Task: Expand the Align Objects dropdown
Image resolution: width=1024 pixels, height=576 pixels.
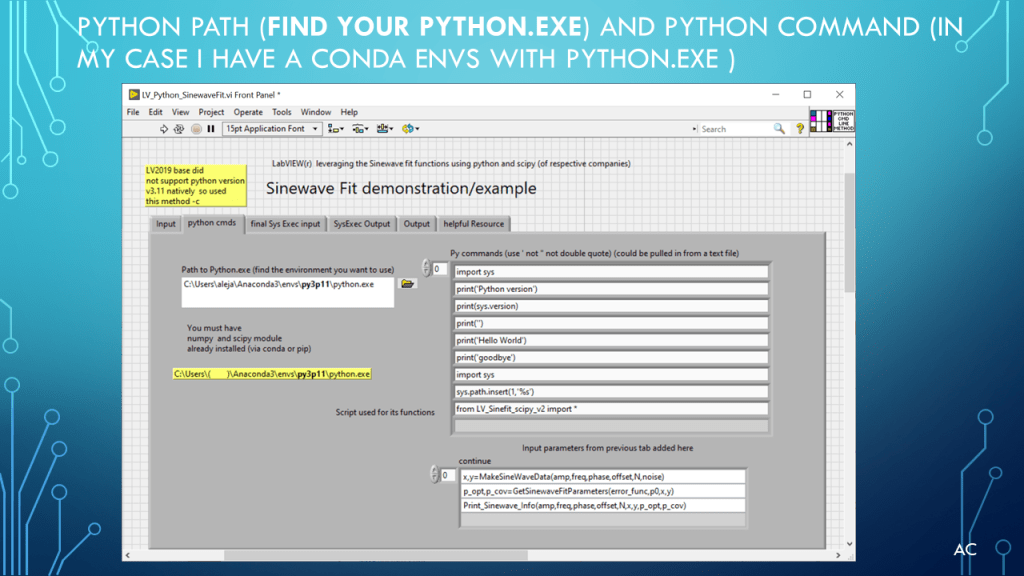Action: [x=336, y=129]
